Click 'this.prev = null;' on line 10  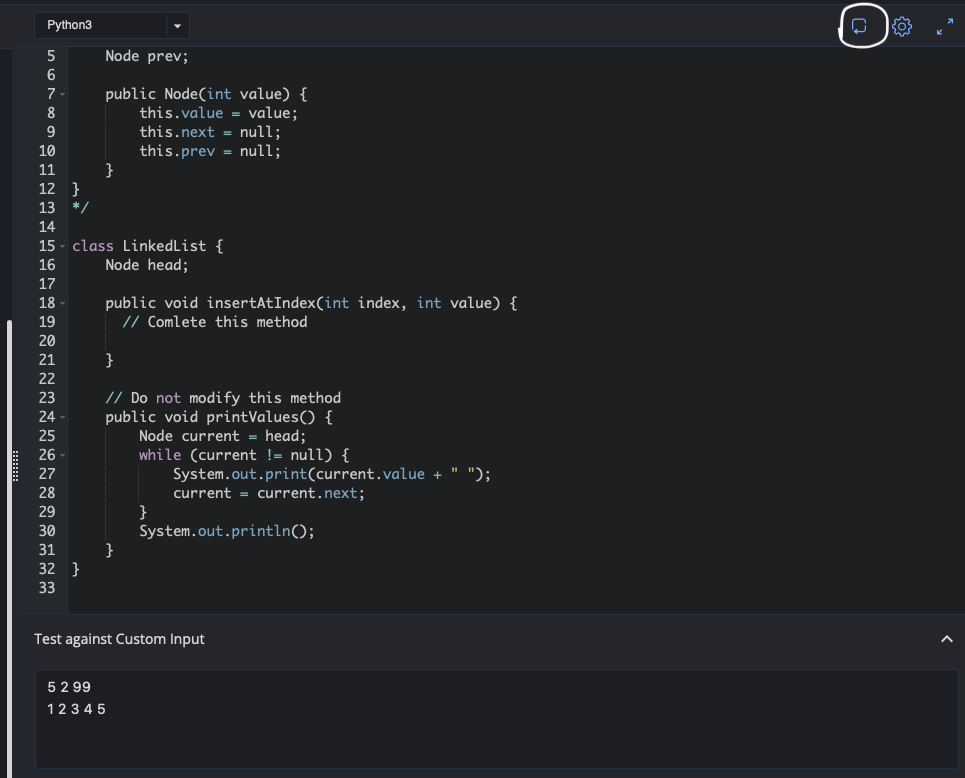pyautogui.click(x=210, y=151)
